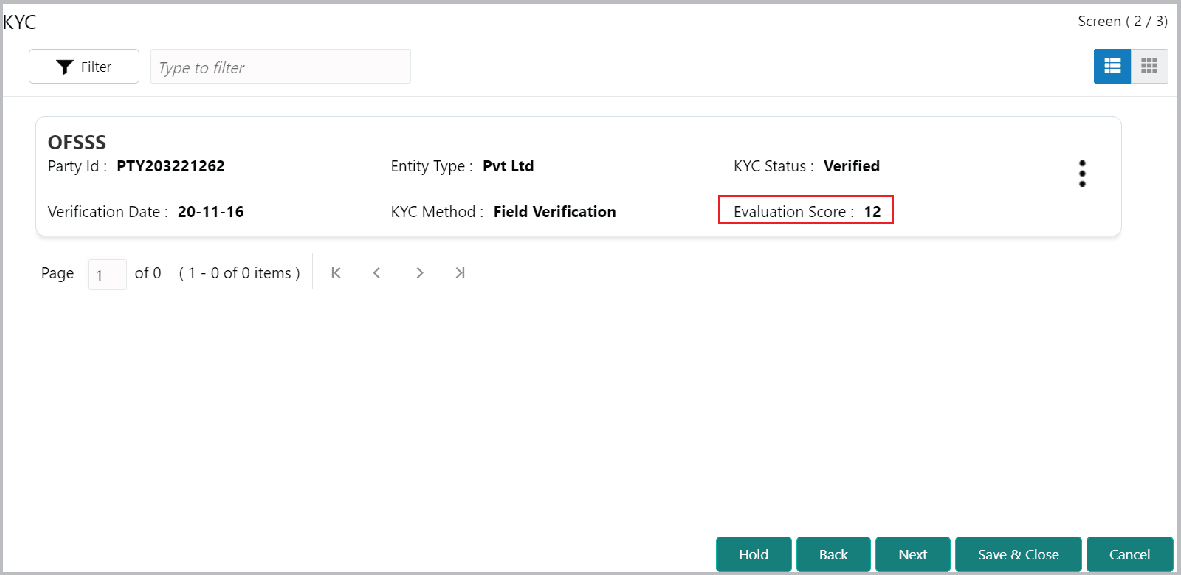Click the '( 1 - 0 of 0 items )' text
The width and height of the screenshot is (1181, 575).
(x=240, y=274)
